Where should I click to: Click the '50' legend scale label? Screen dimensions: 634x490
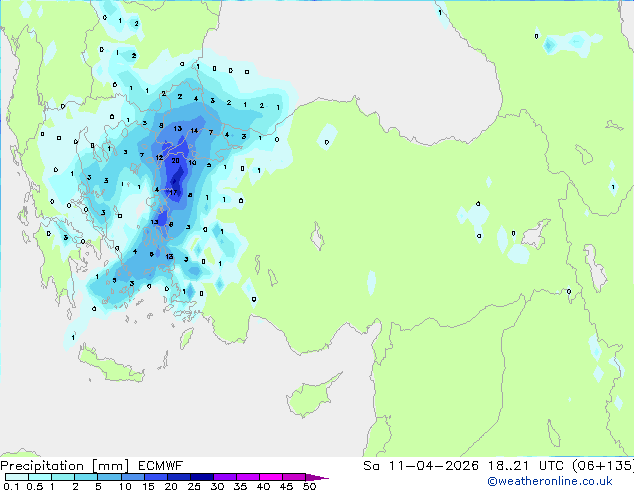tap(309, 486)
